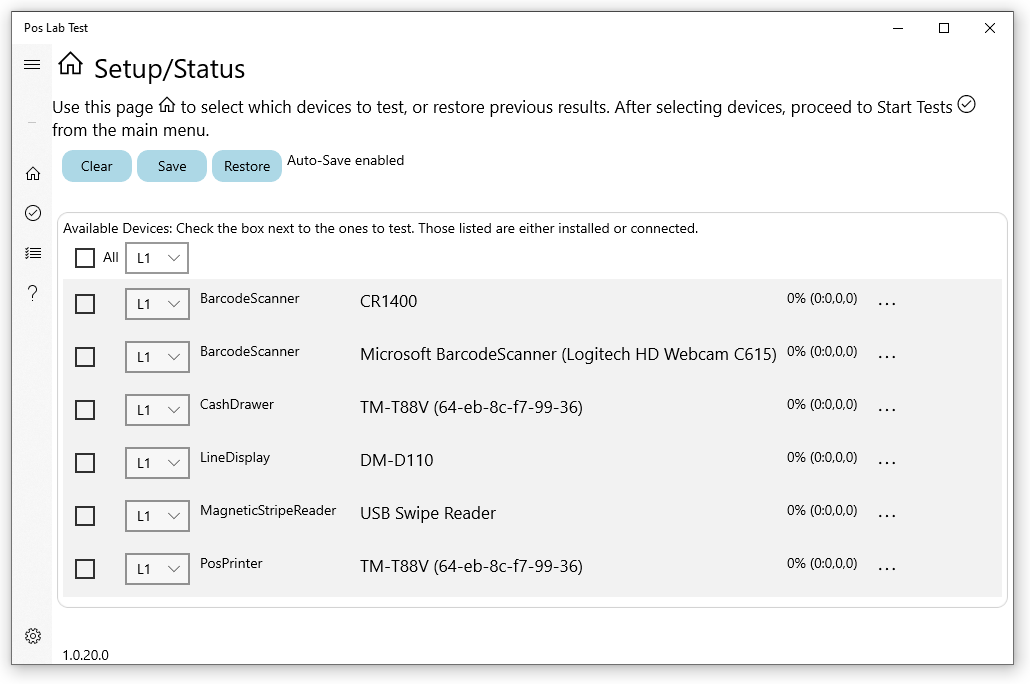Select the MagneticStripeReader checkbox
This screenshot has height=684, width=1030.
85,516
